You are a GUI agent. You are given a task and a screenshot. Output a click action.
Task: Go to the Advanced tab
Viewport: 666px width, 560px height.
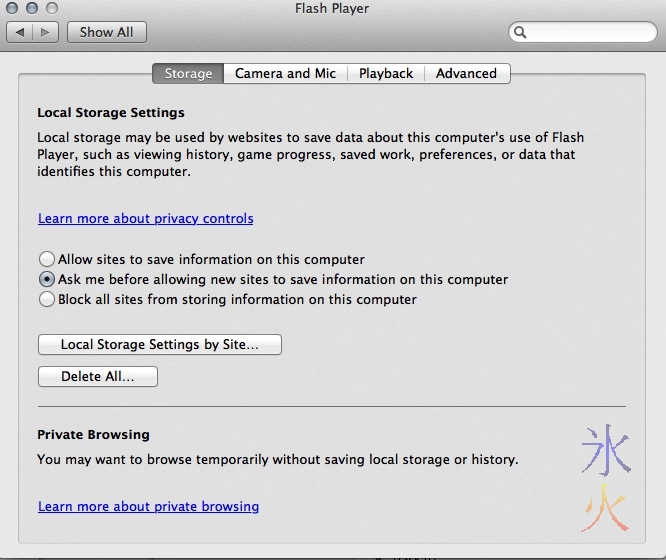(466, 73)
